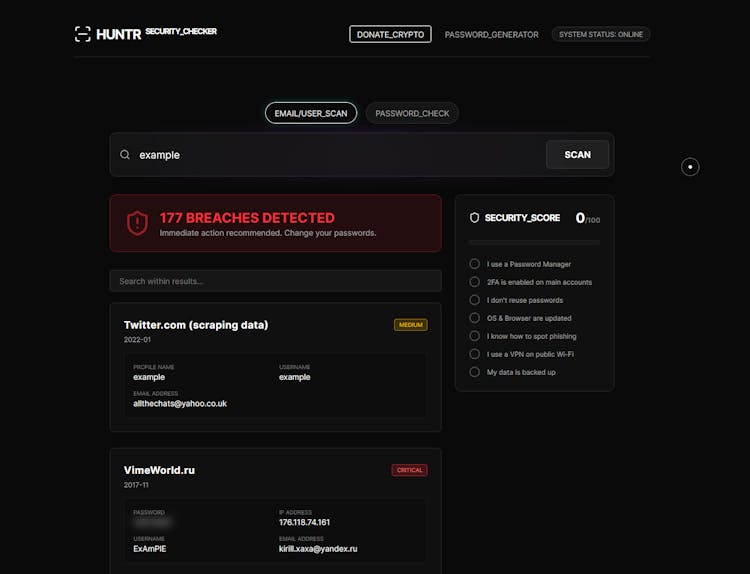Open the PASSWORD_GENERATOR link

(x=491, y=34)
